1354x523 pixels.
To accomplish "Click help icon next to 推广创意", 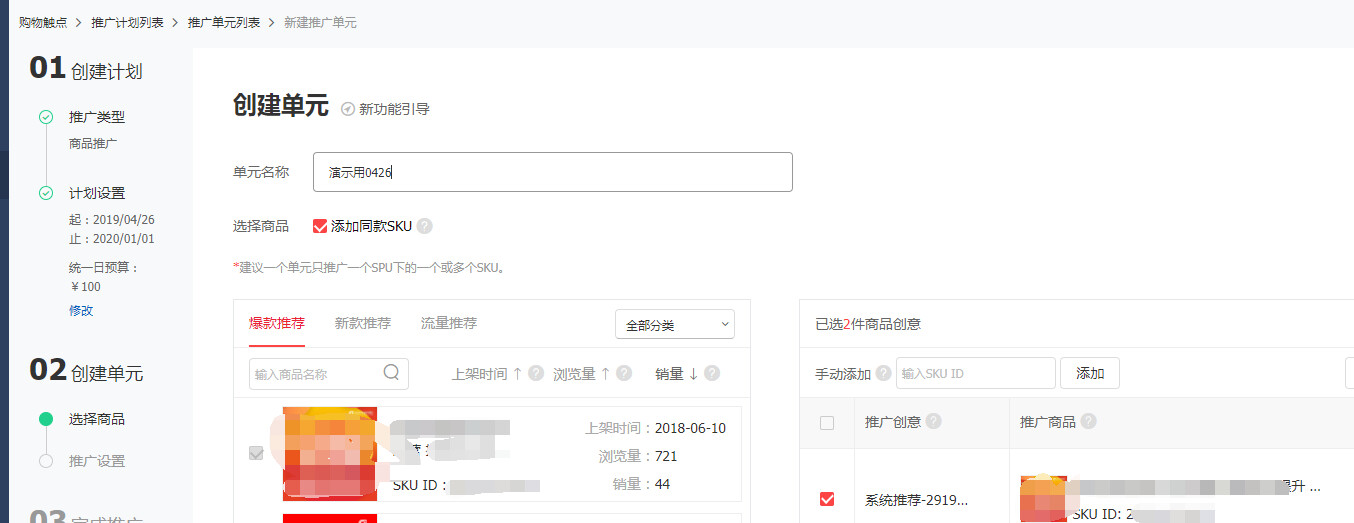I will [934, 421].
